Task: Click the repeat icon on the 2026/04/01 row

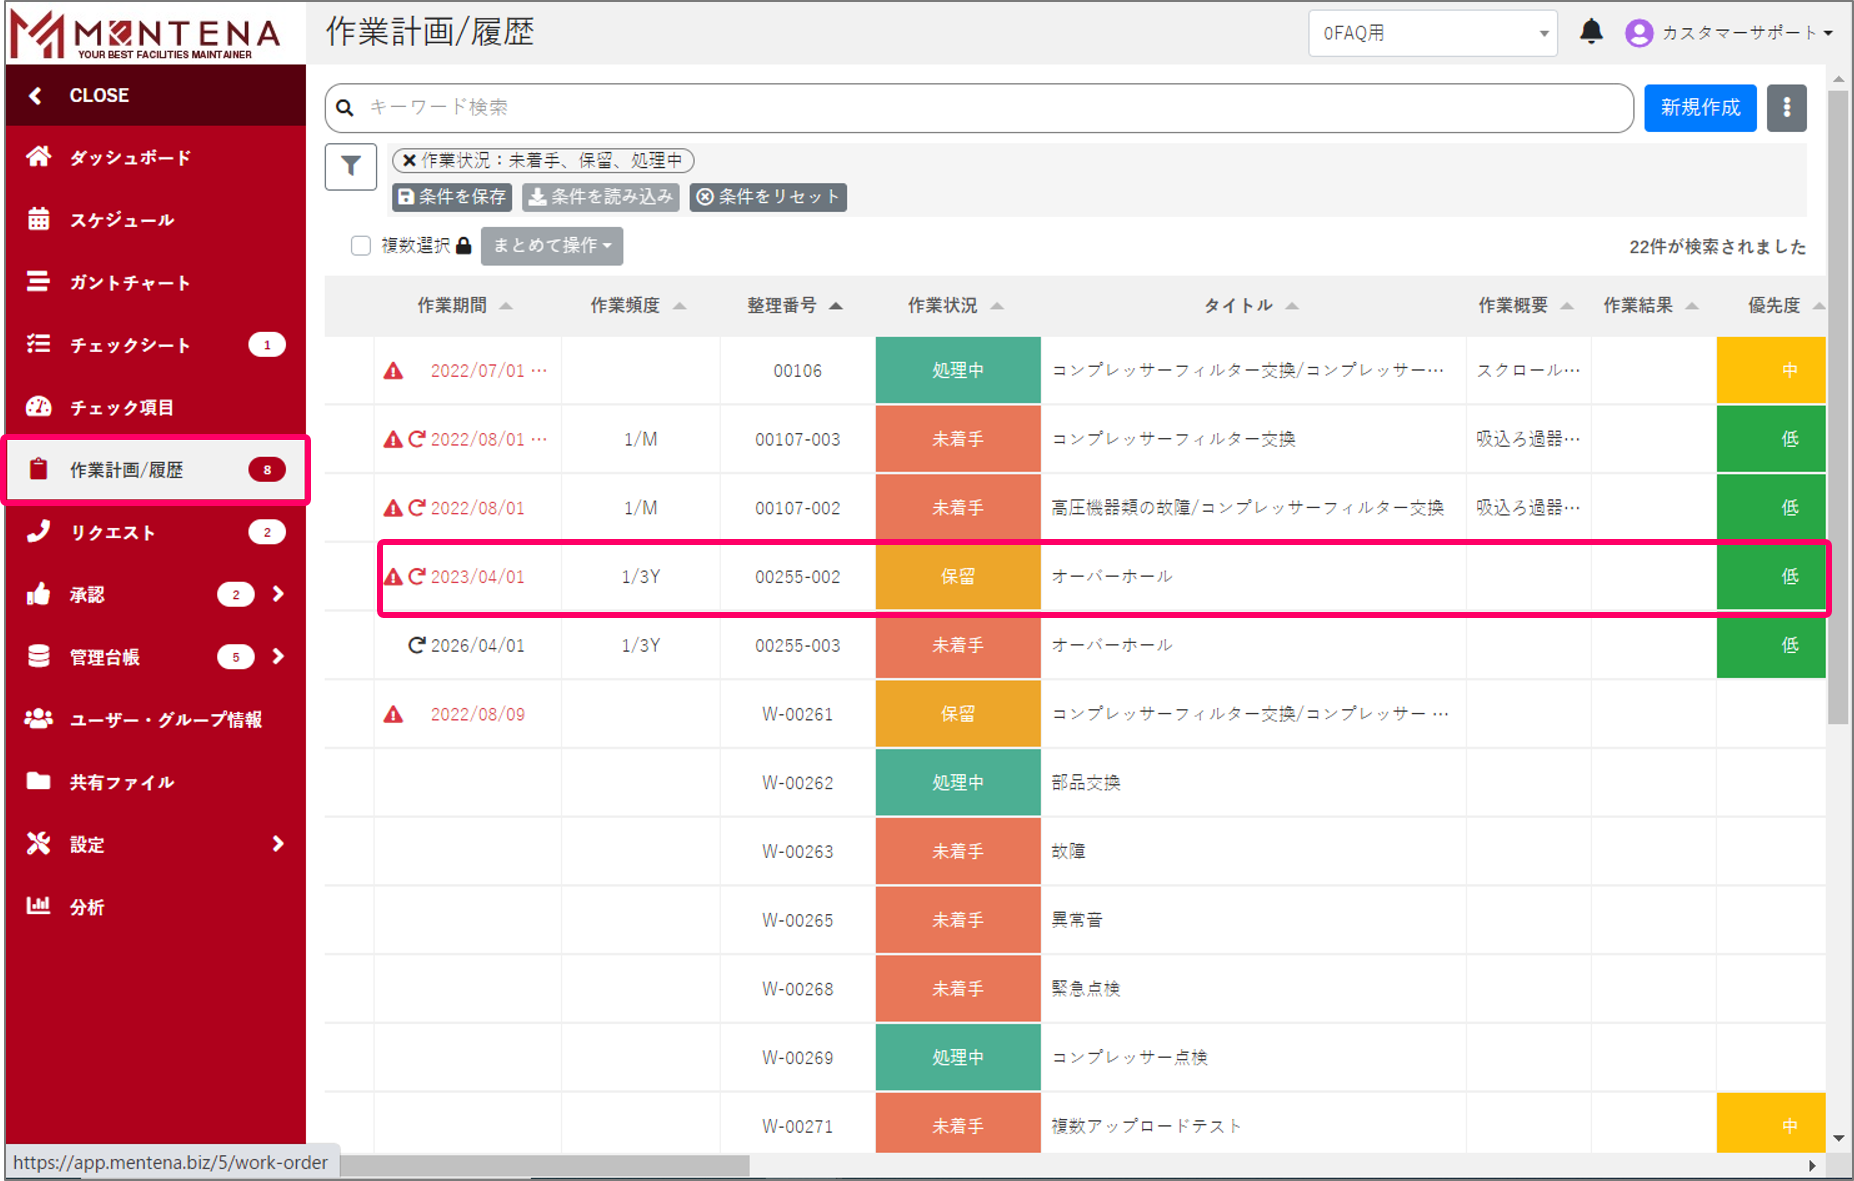Action: (x=417, y=645)
